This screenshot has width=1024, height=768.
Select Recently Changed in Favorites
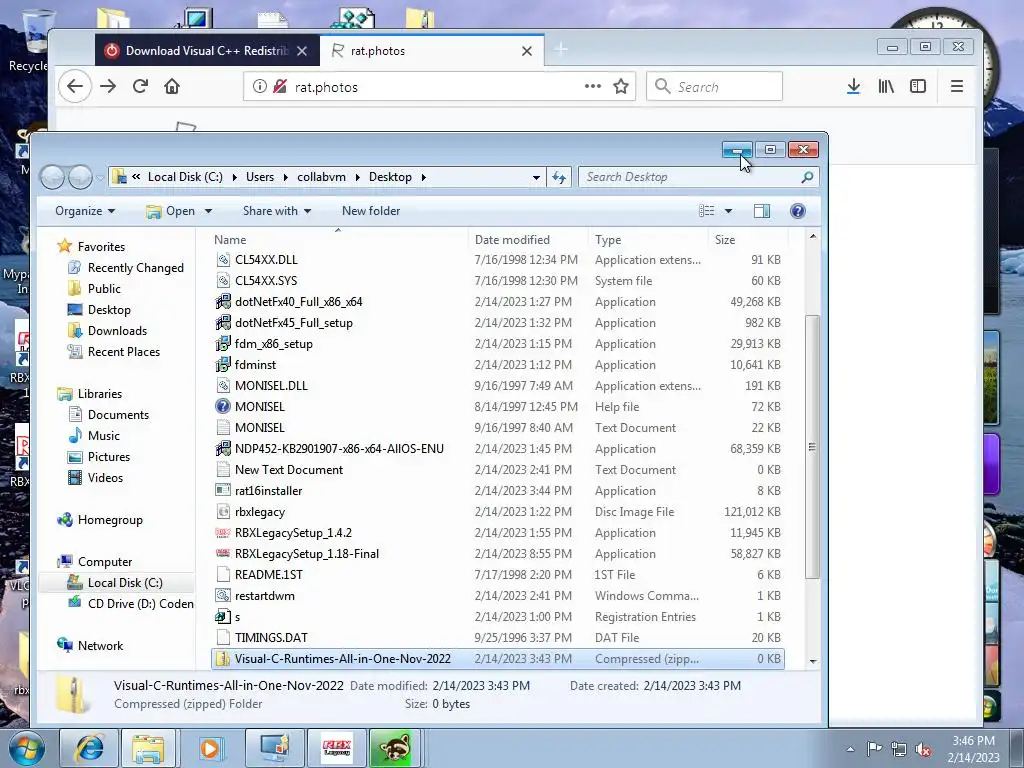tap(126, 268)
